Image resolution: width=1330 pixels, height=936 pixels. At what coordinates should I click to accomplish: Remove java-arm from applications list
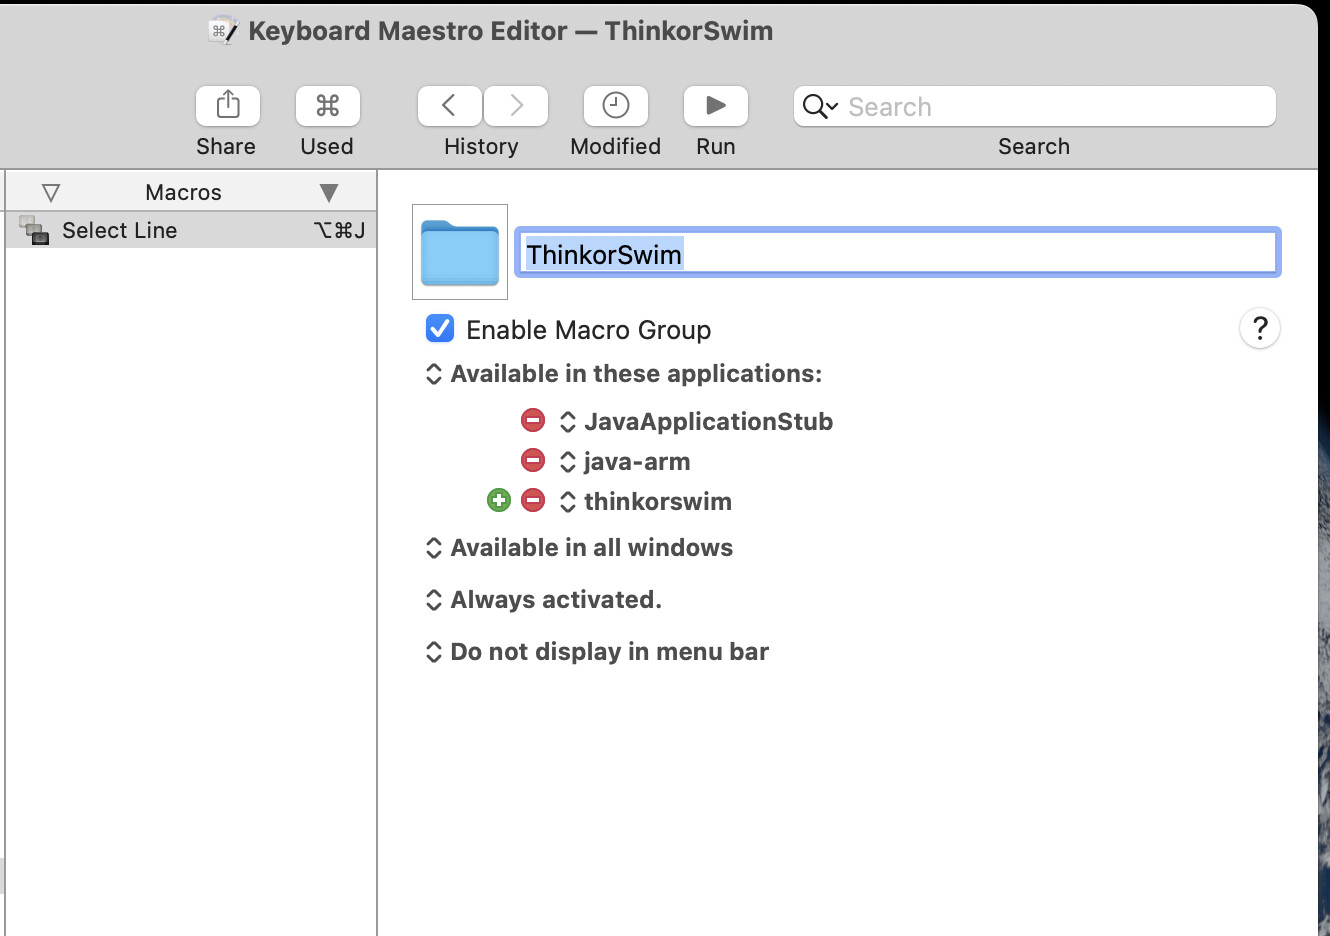tap(533, 460)
